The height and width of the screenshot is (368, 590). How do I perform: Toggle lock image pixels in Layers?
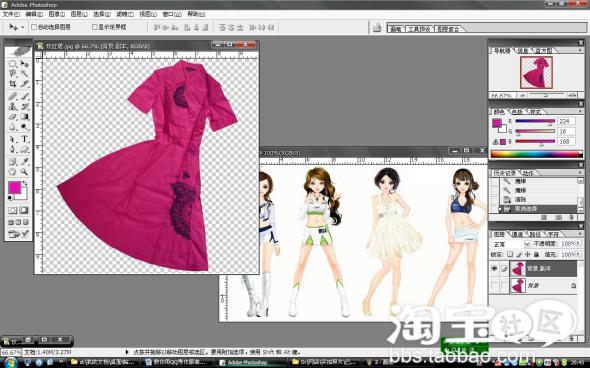[x=519, y=254]
